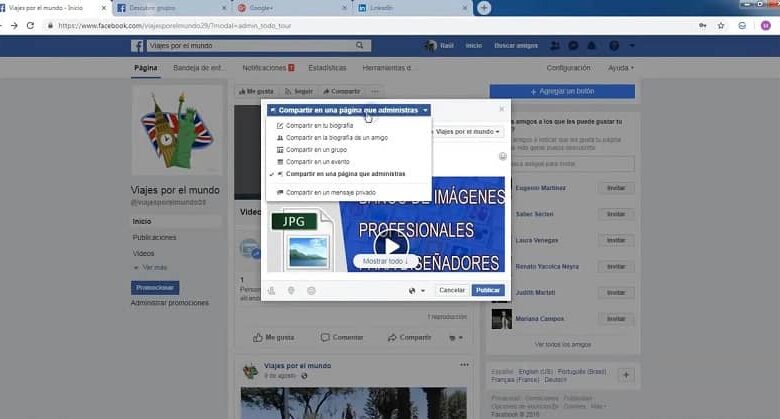Bookmark this page with the star icon
This screenshot has height=419, width=780.
click(721, 26)
